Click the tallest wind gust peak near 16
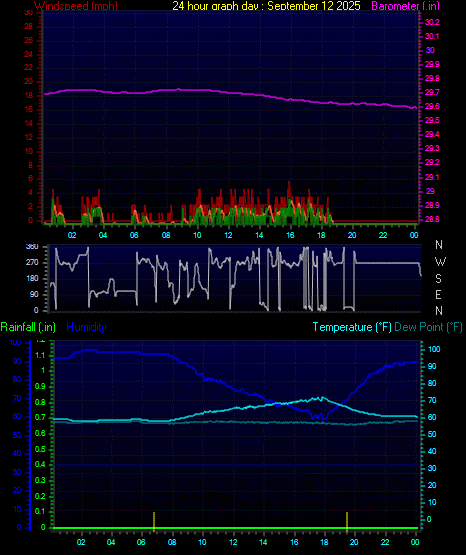The height and width of the screenshot is (555, 466). (289, 183)
